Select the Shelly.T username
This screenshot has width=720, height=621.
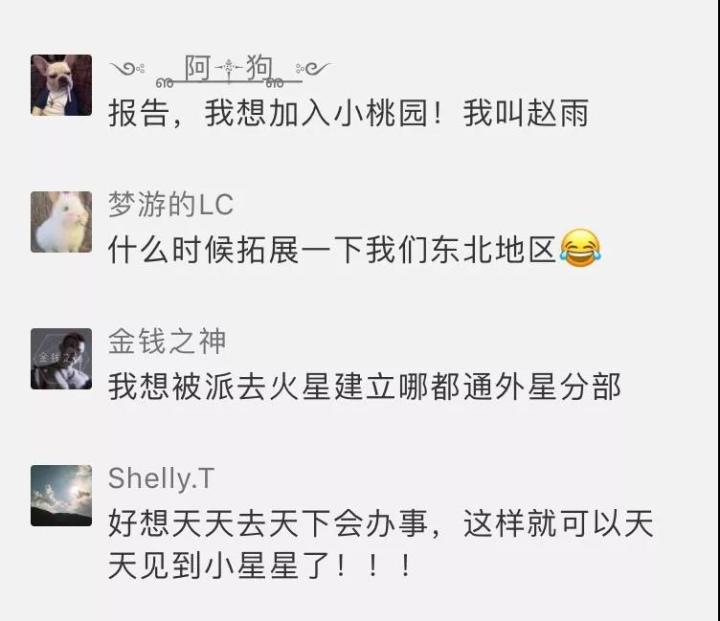161,479
